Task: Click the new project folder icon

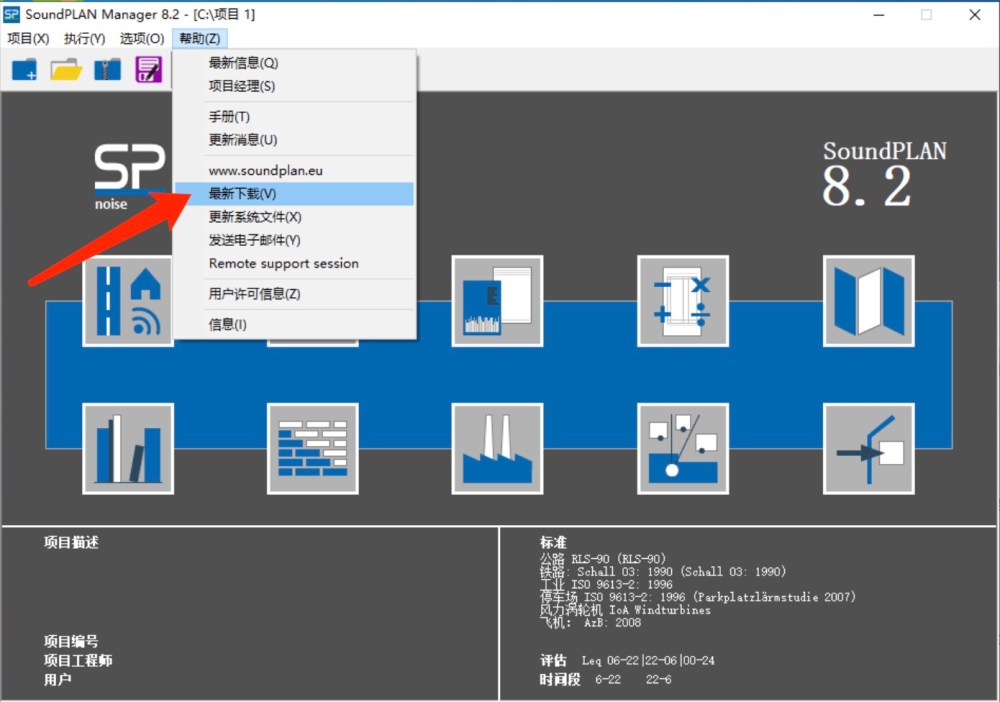Action: point(24,69)
